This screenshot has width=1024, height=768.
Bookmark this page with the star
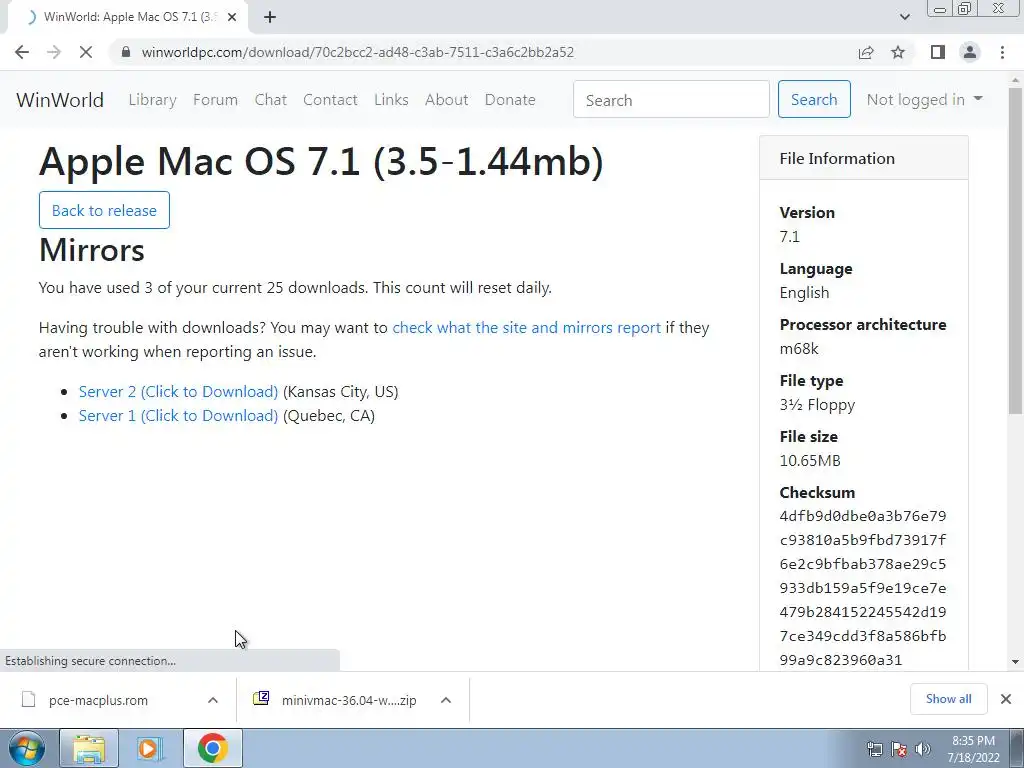coord(898,52)
